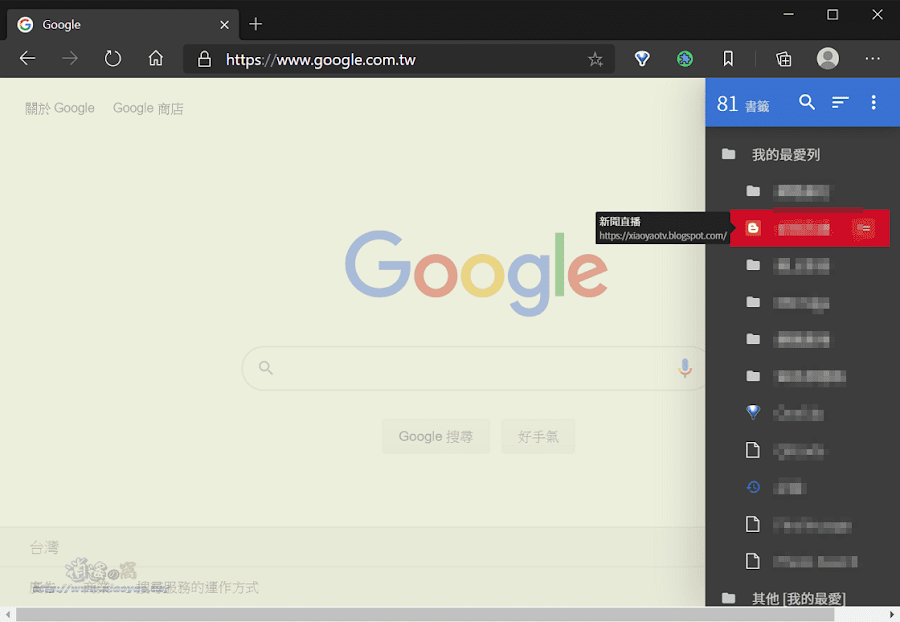Screen dimensions: 900x622
Task: Start voice search with microphone icon
Action: coord(684,368)
